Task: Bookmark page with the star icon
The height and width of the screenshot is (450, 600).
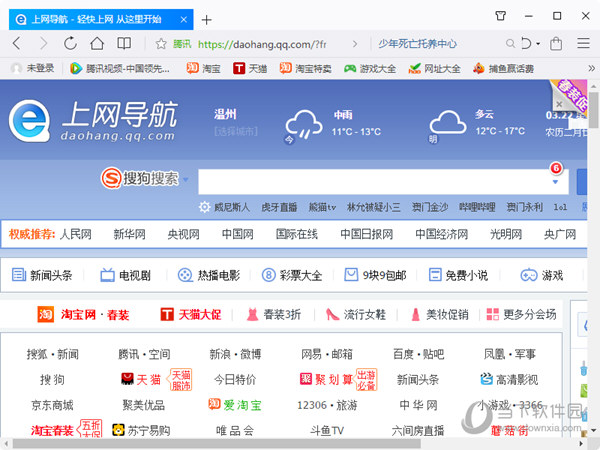Action: point(161,44)
